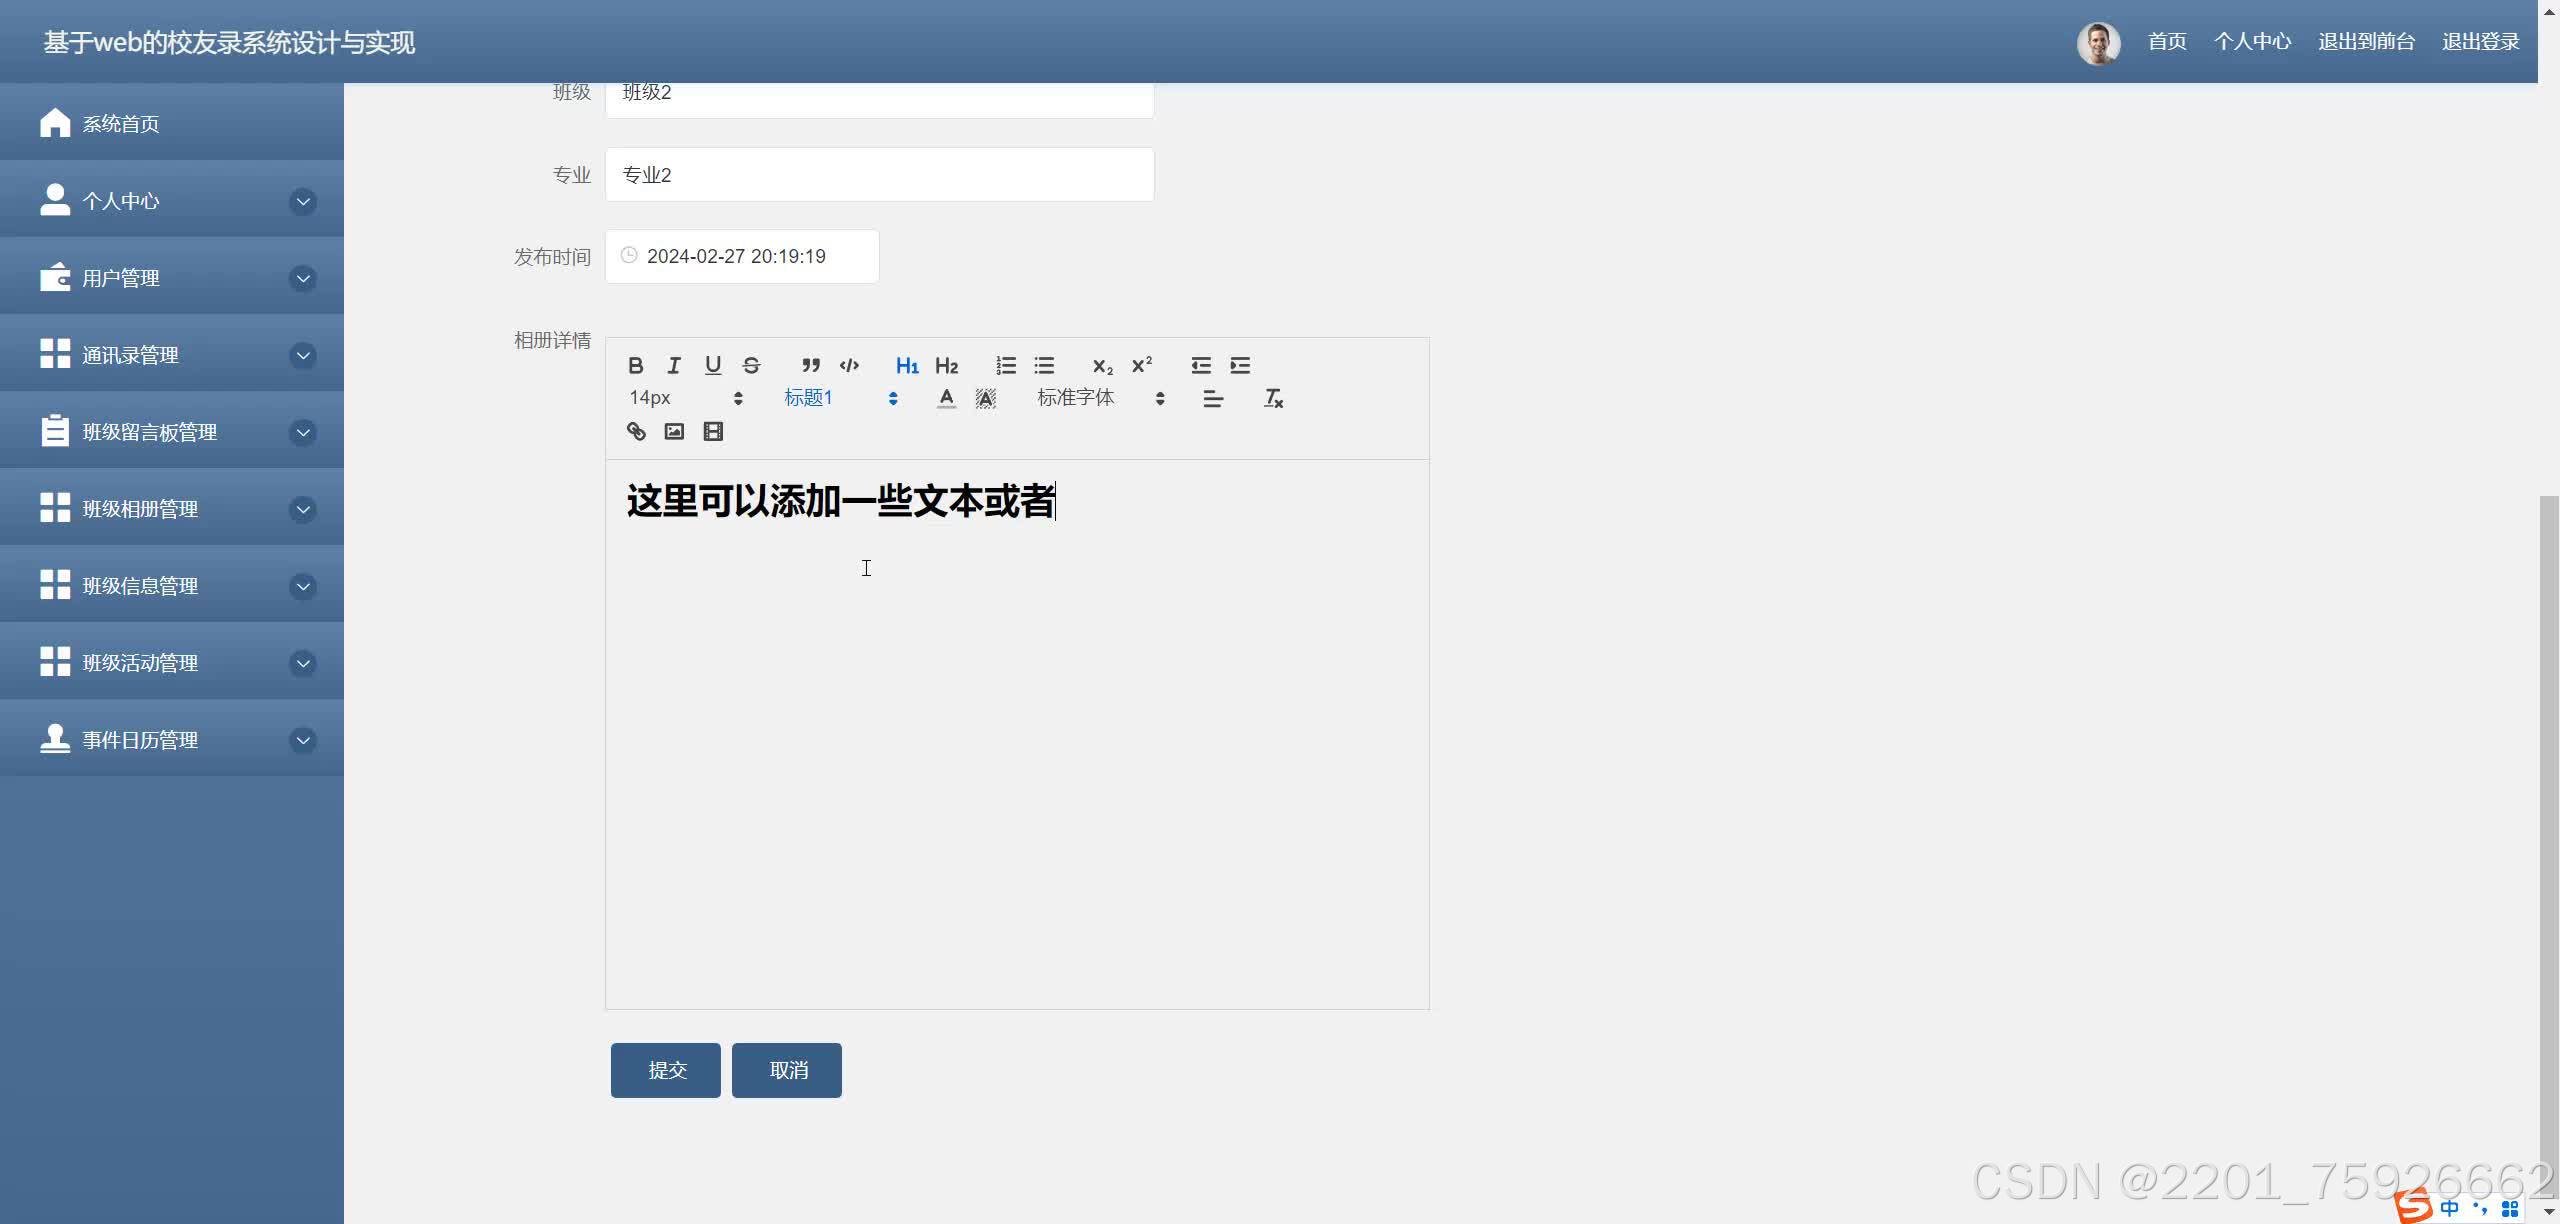Open the text color picker

(x=946, y=398)
